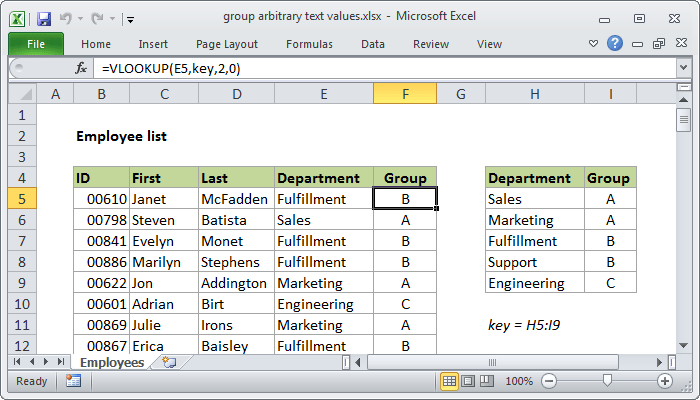Image resolution: width=700 pixels, height=400 pixels.
Task: Open Excel Help question mark icon
Action: [x=615, y=43]
